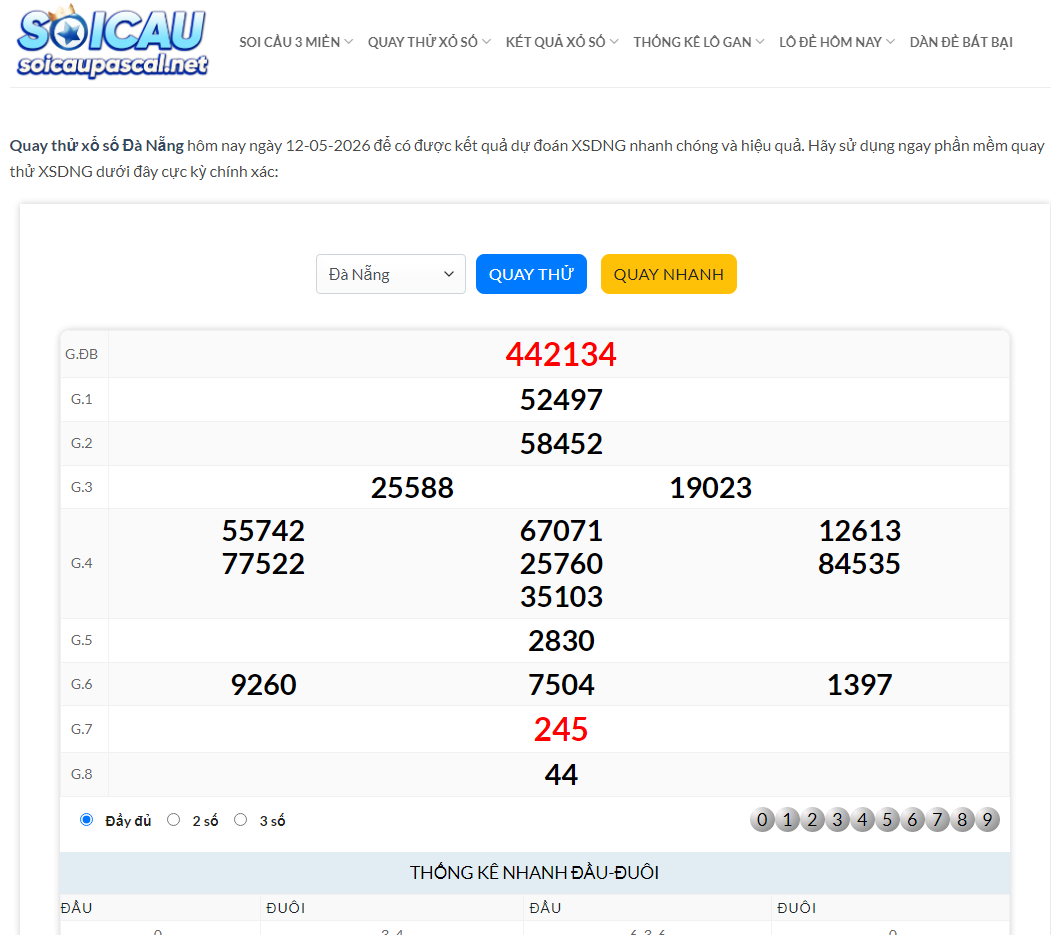Select the 2 số radio option

(x=174, y=820)
